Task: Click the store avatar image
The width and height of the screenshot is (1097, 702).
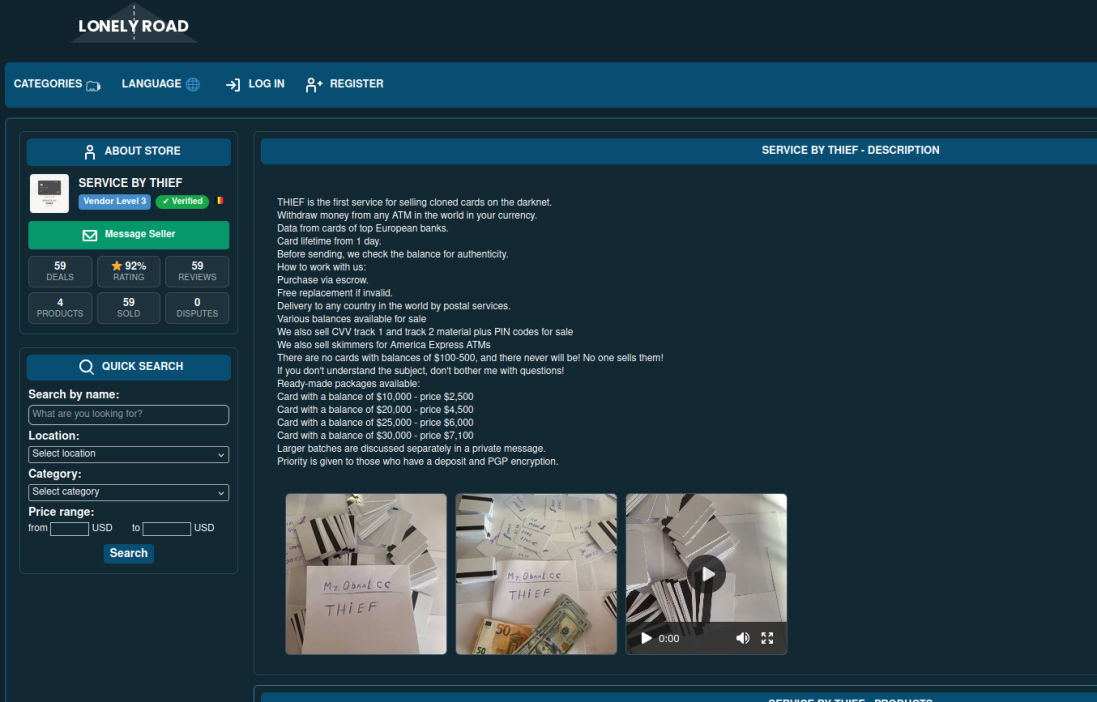Action: tap(49, 193)
